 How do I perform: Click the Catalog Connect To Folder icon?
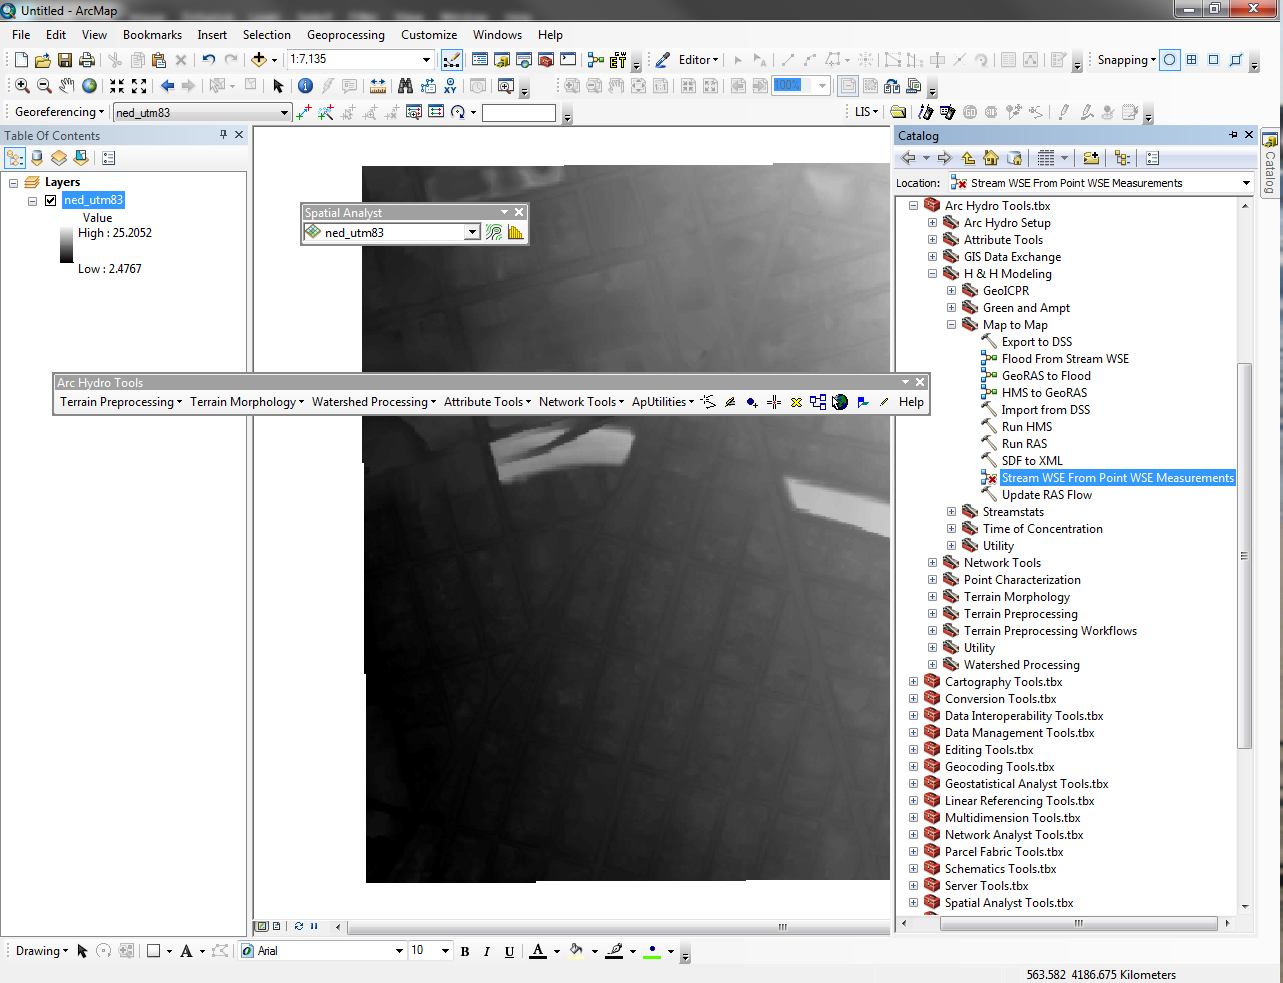pyautogui.click(x=1091, y=158)
